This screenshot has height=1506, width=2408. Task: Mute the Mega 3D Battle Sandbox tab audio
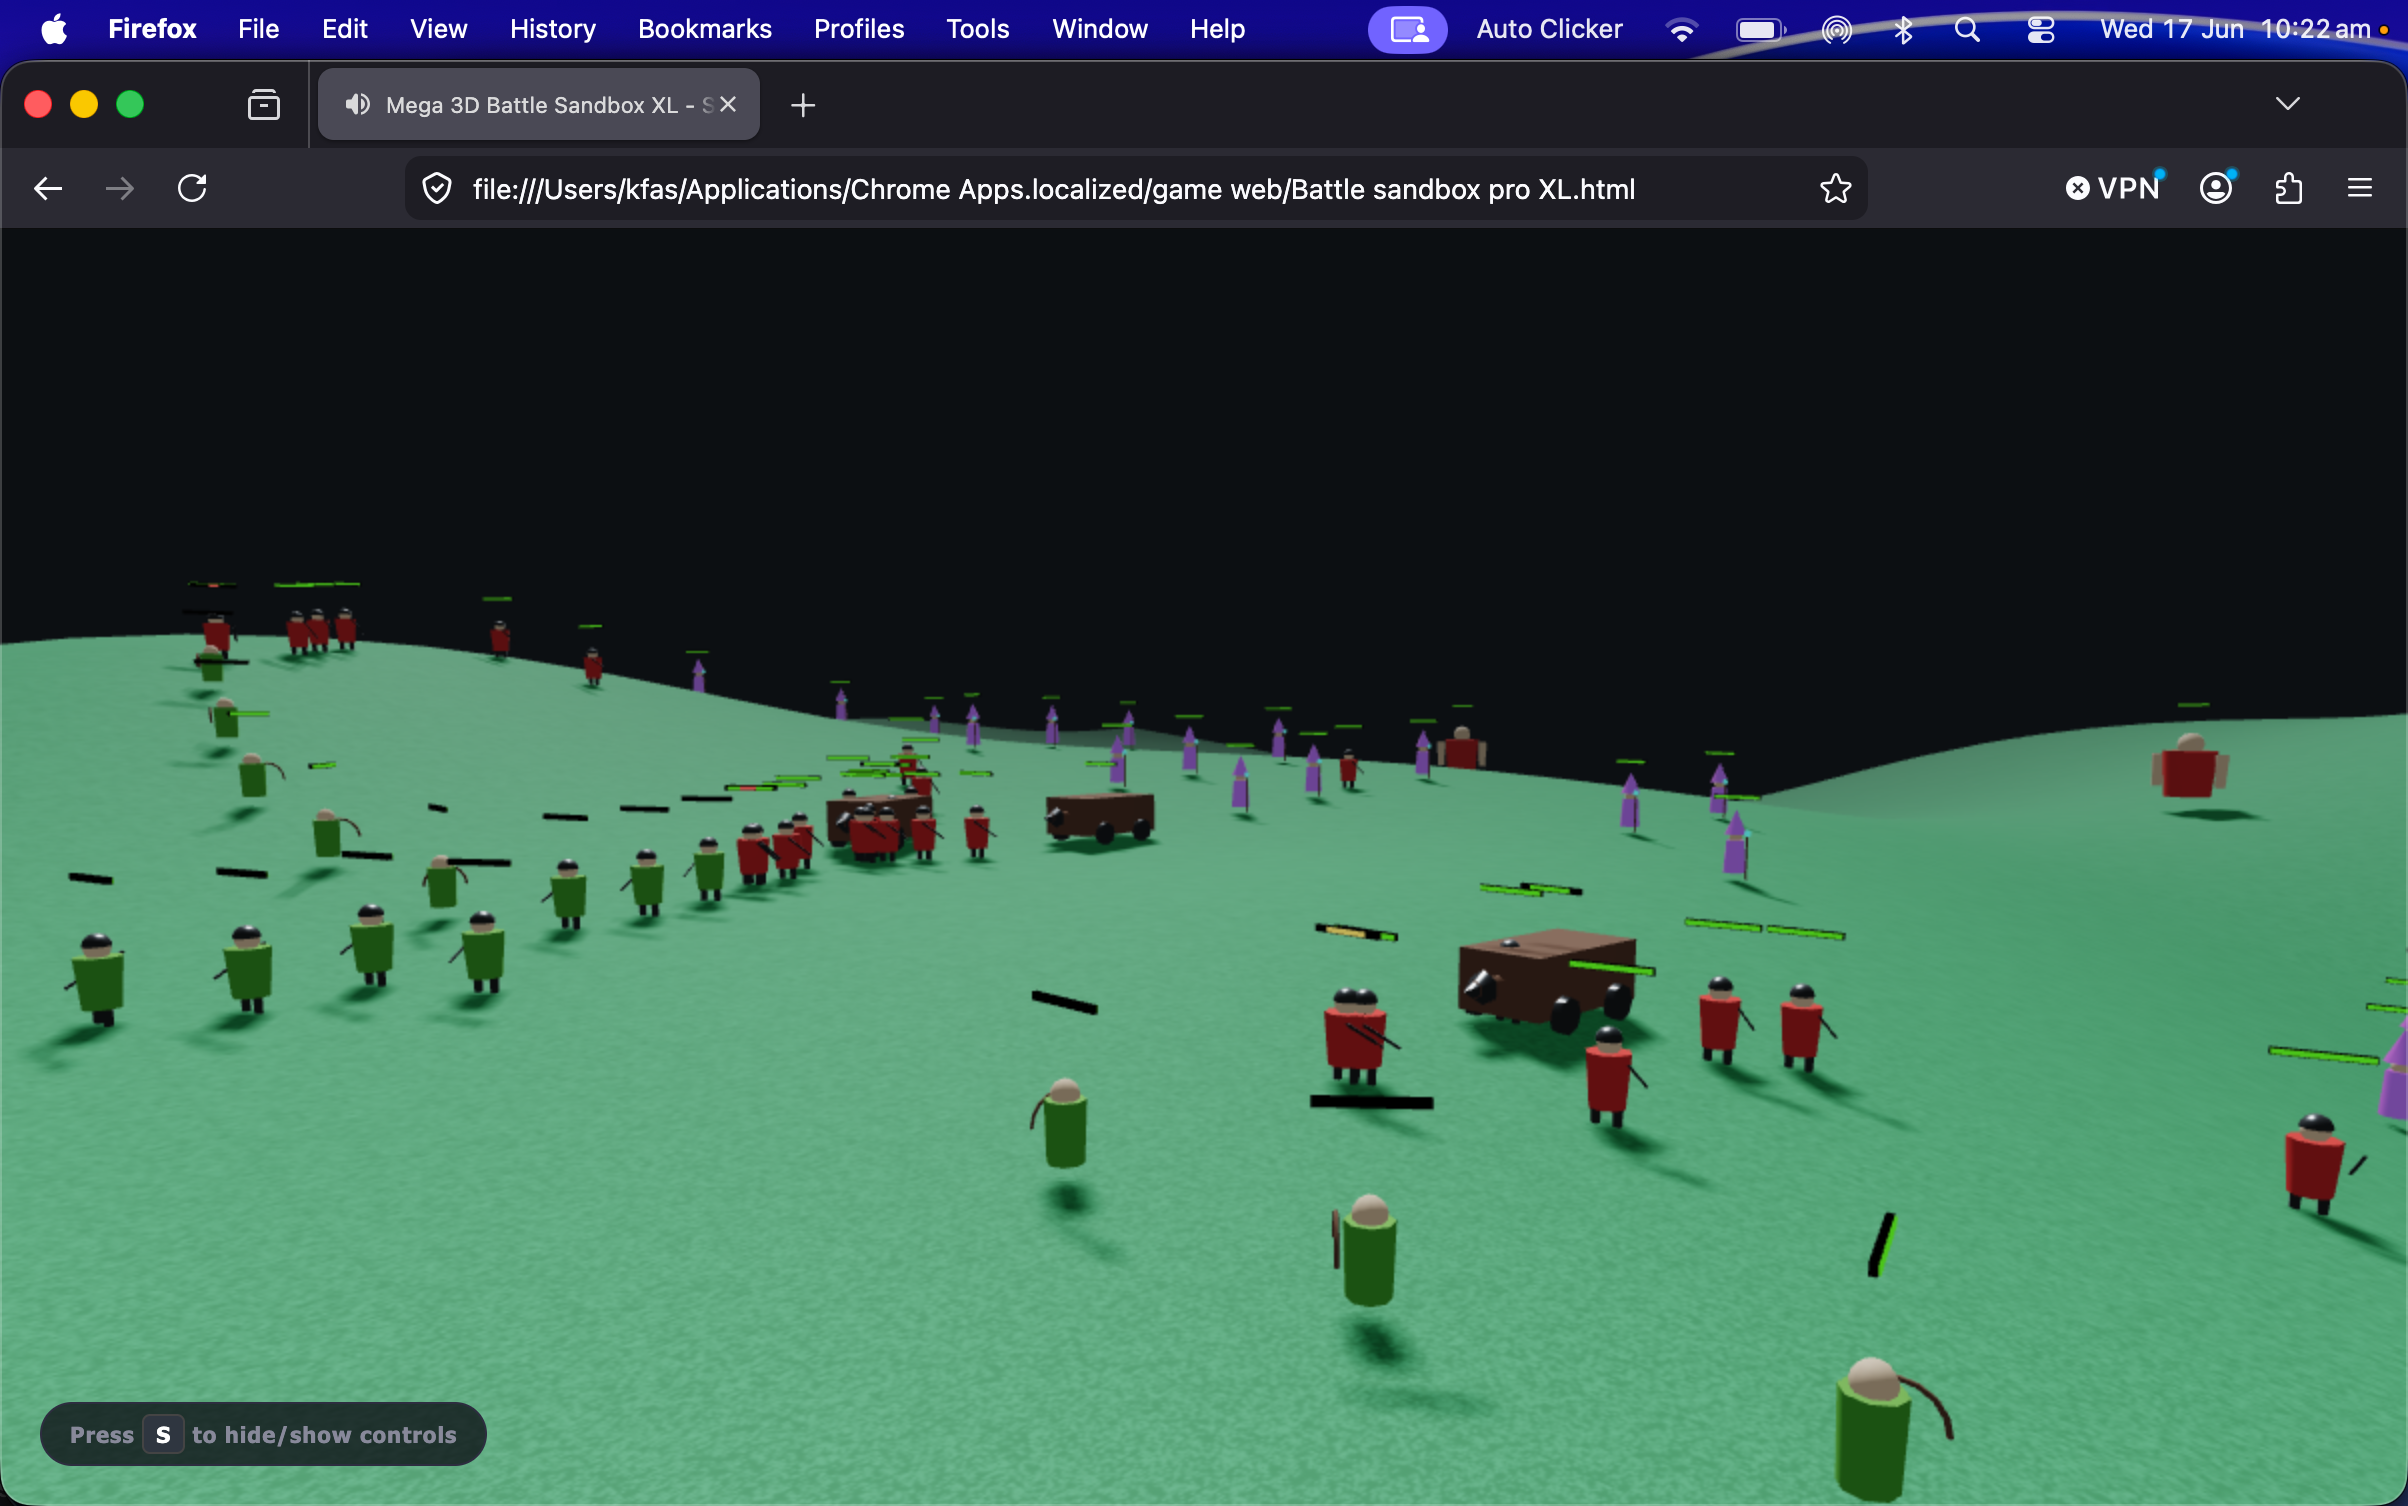[357, 104]
